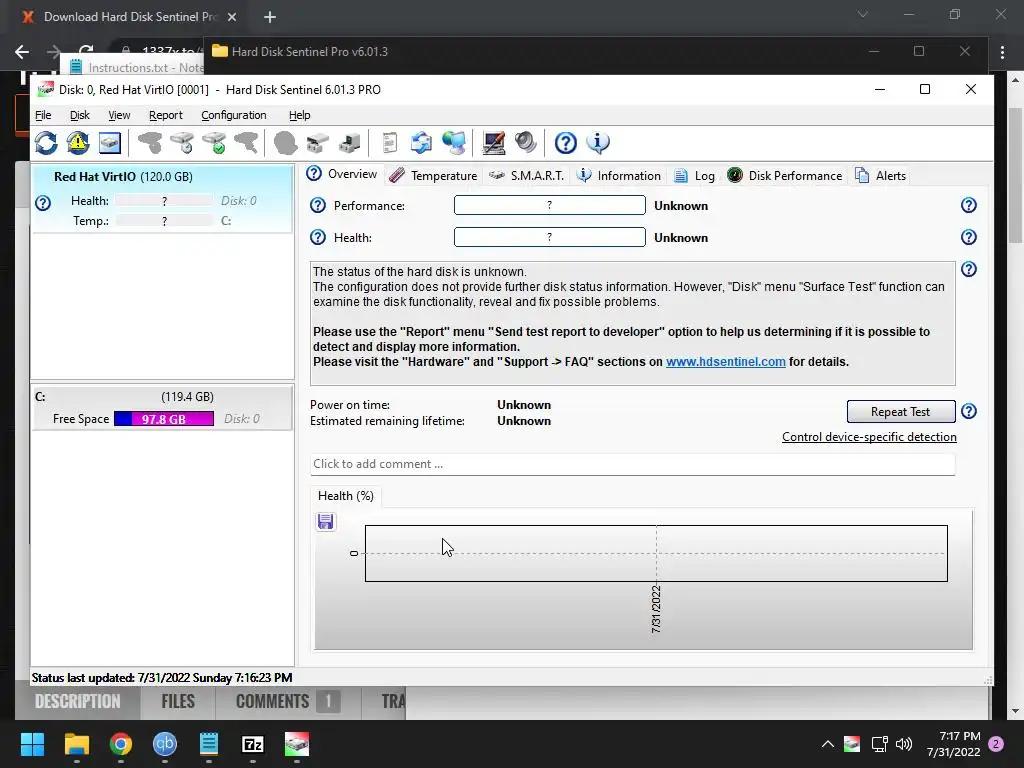Open the Configuration menu
1024x768 pixels.
coord(234,115)
